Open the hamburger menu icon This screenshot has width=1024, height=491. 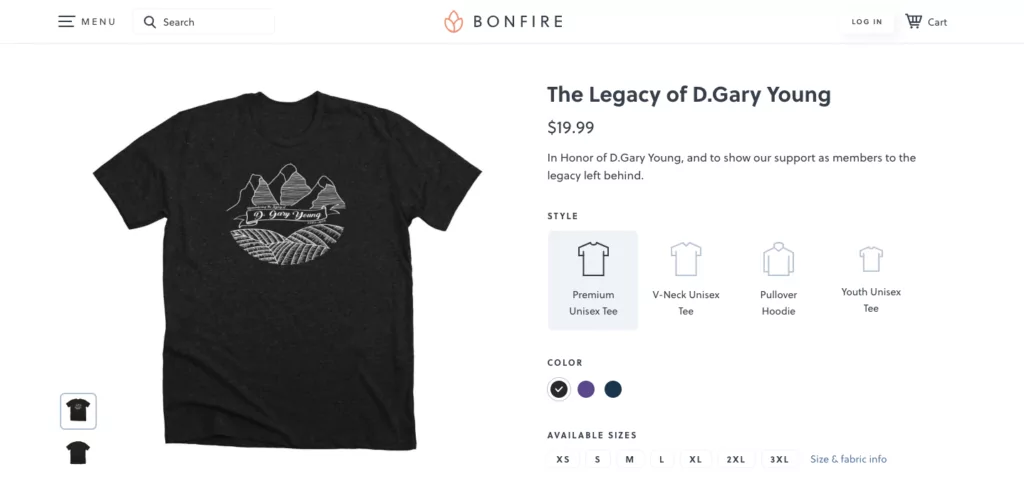pos(67,21)
